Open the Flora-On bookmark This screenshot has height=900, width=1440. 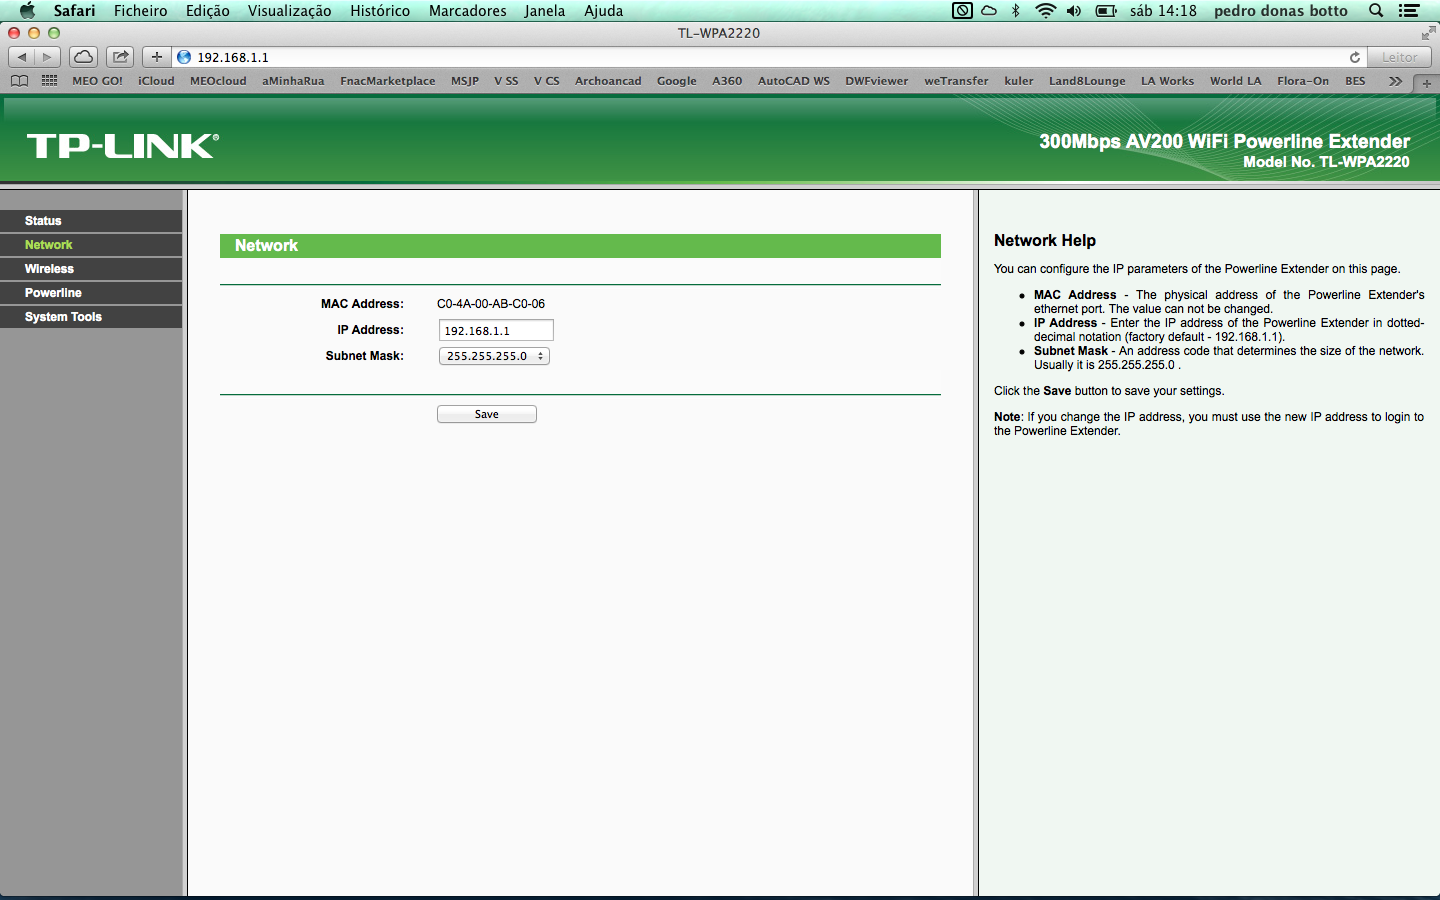[1303, 81]
